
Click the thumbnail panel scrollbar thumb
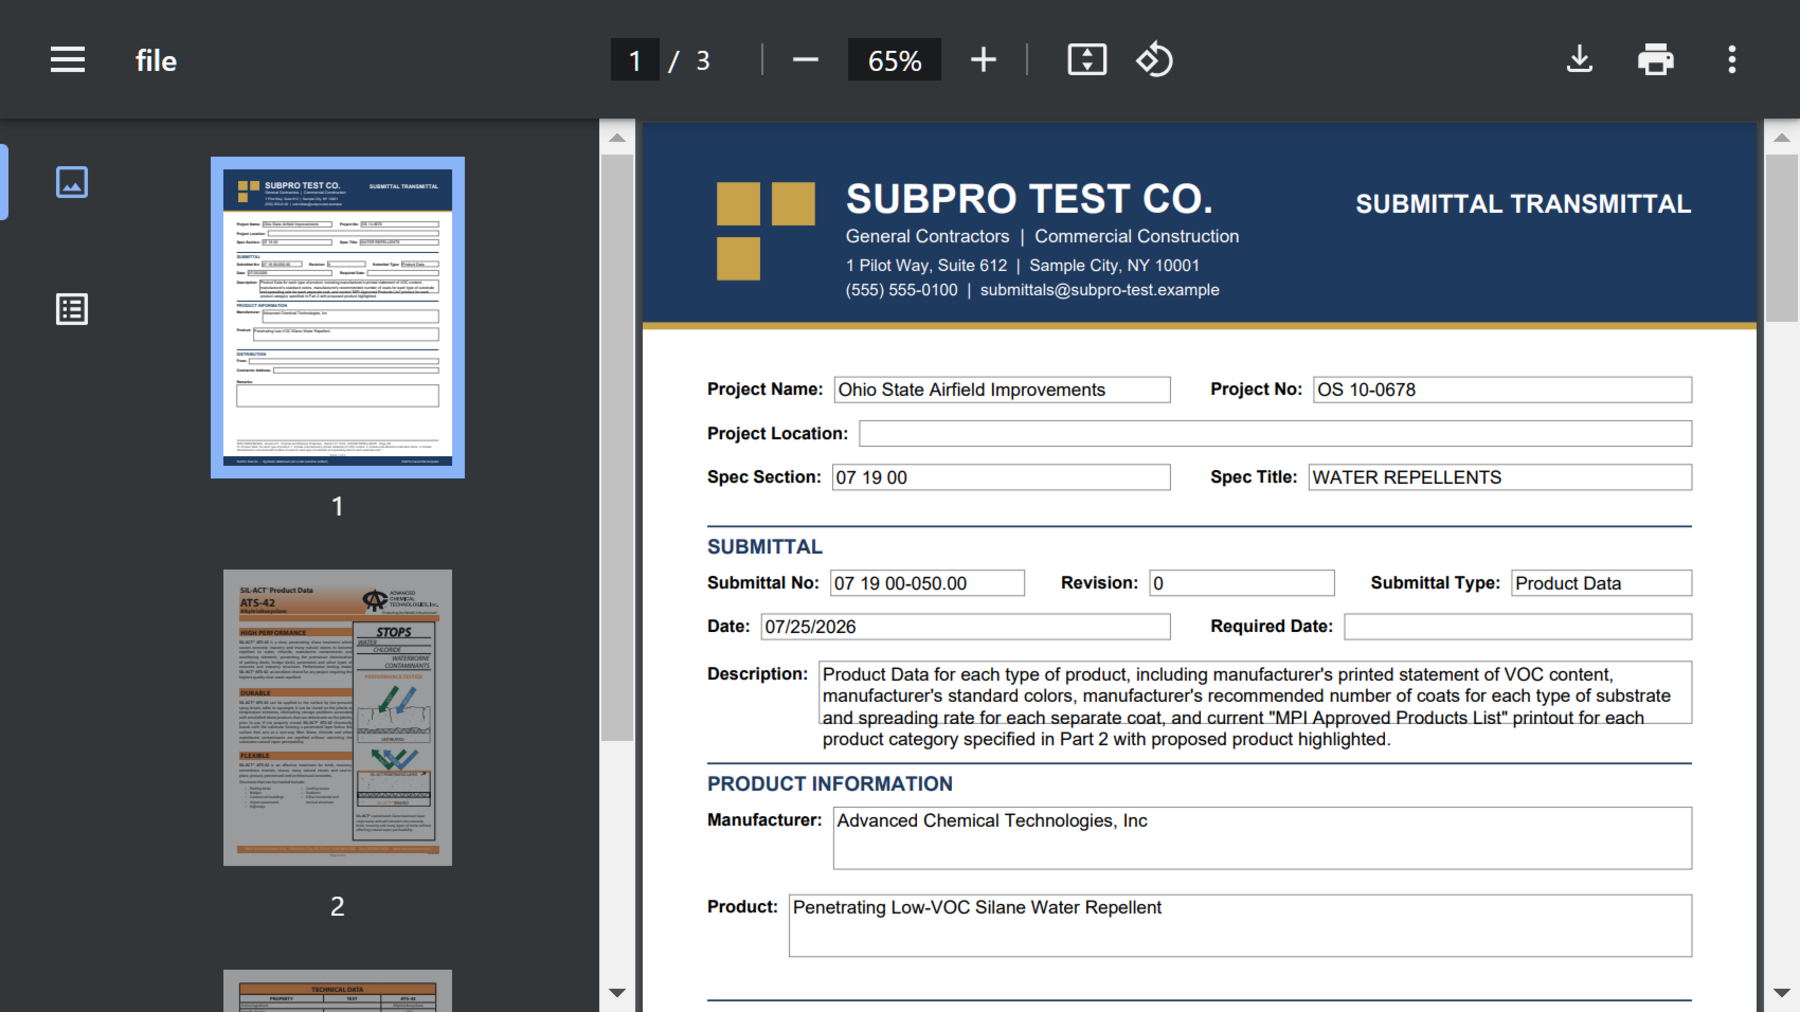click(617, 447)
